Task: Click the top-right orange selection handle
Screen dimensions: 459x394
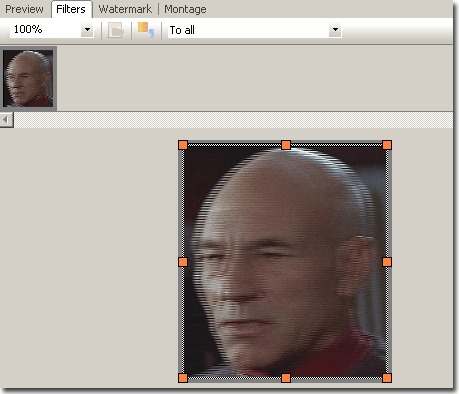Action: click(387, 145)
